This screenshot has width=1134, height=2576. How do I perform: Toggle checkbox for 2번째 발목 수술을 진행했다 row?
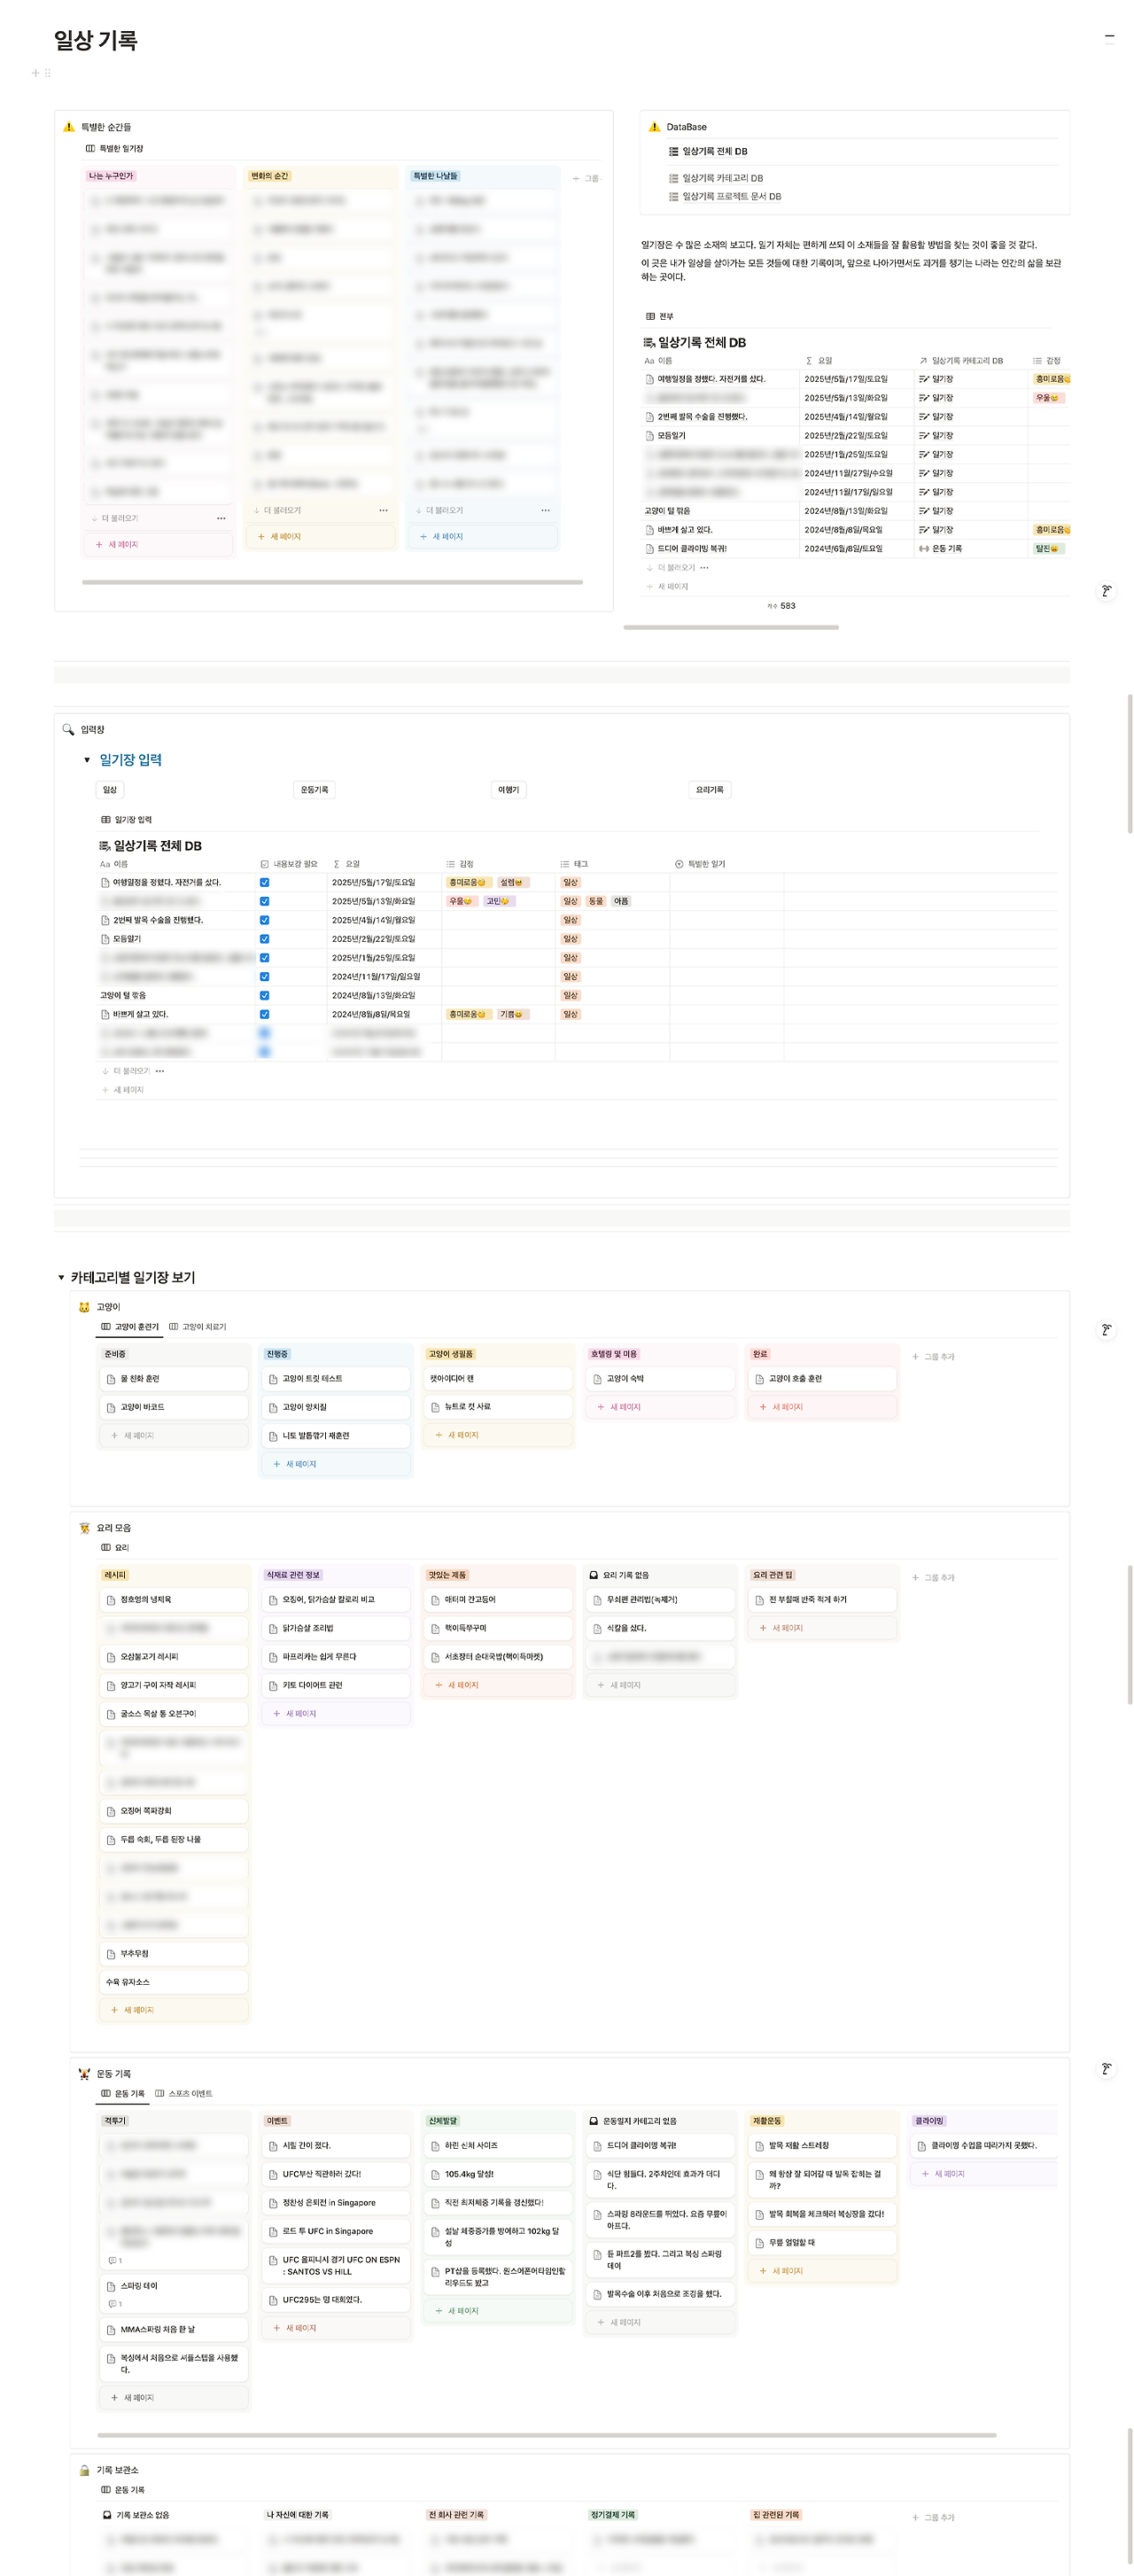pos(264,920)
